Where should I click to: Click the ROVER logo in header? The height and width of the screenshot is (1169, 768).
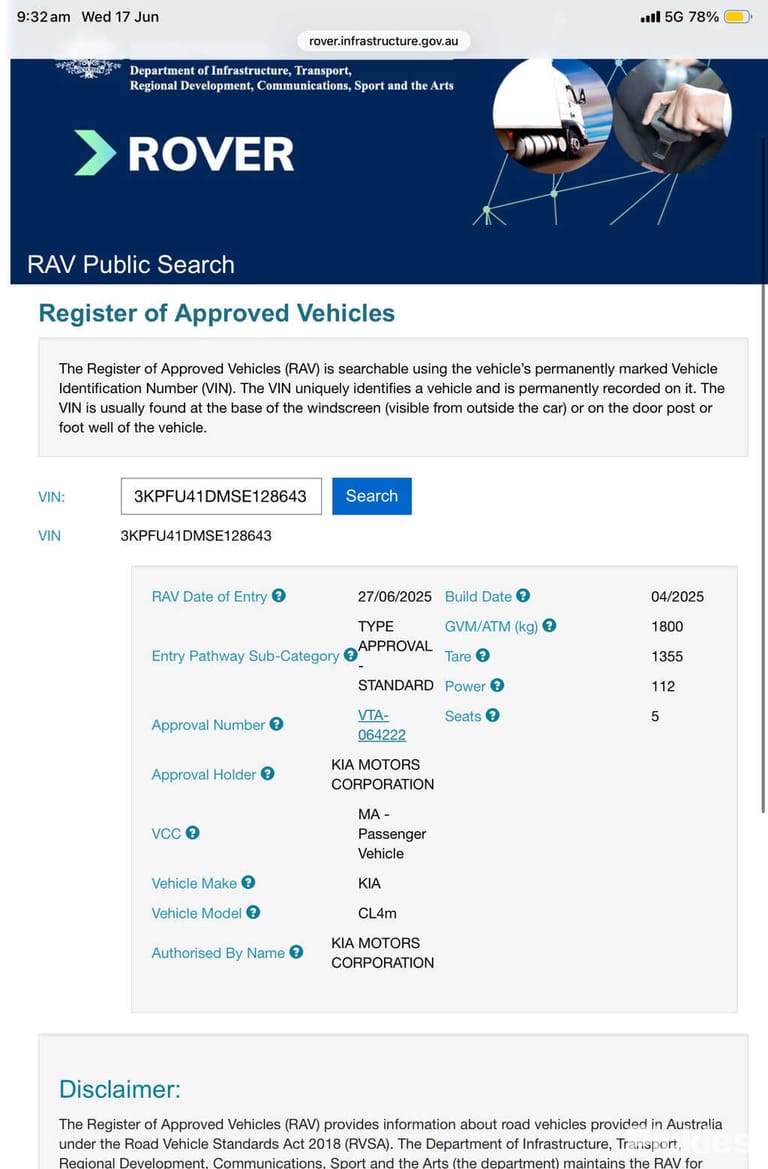click(185, 154)
